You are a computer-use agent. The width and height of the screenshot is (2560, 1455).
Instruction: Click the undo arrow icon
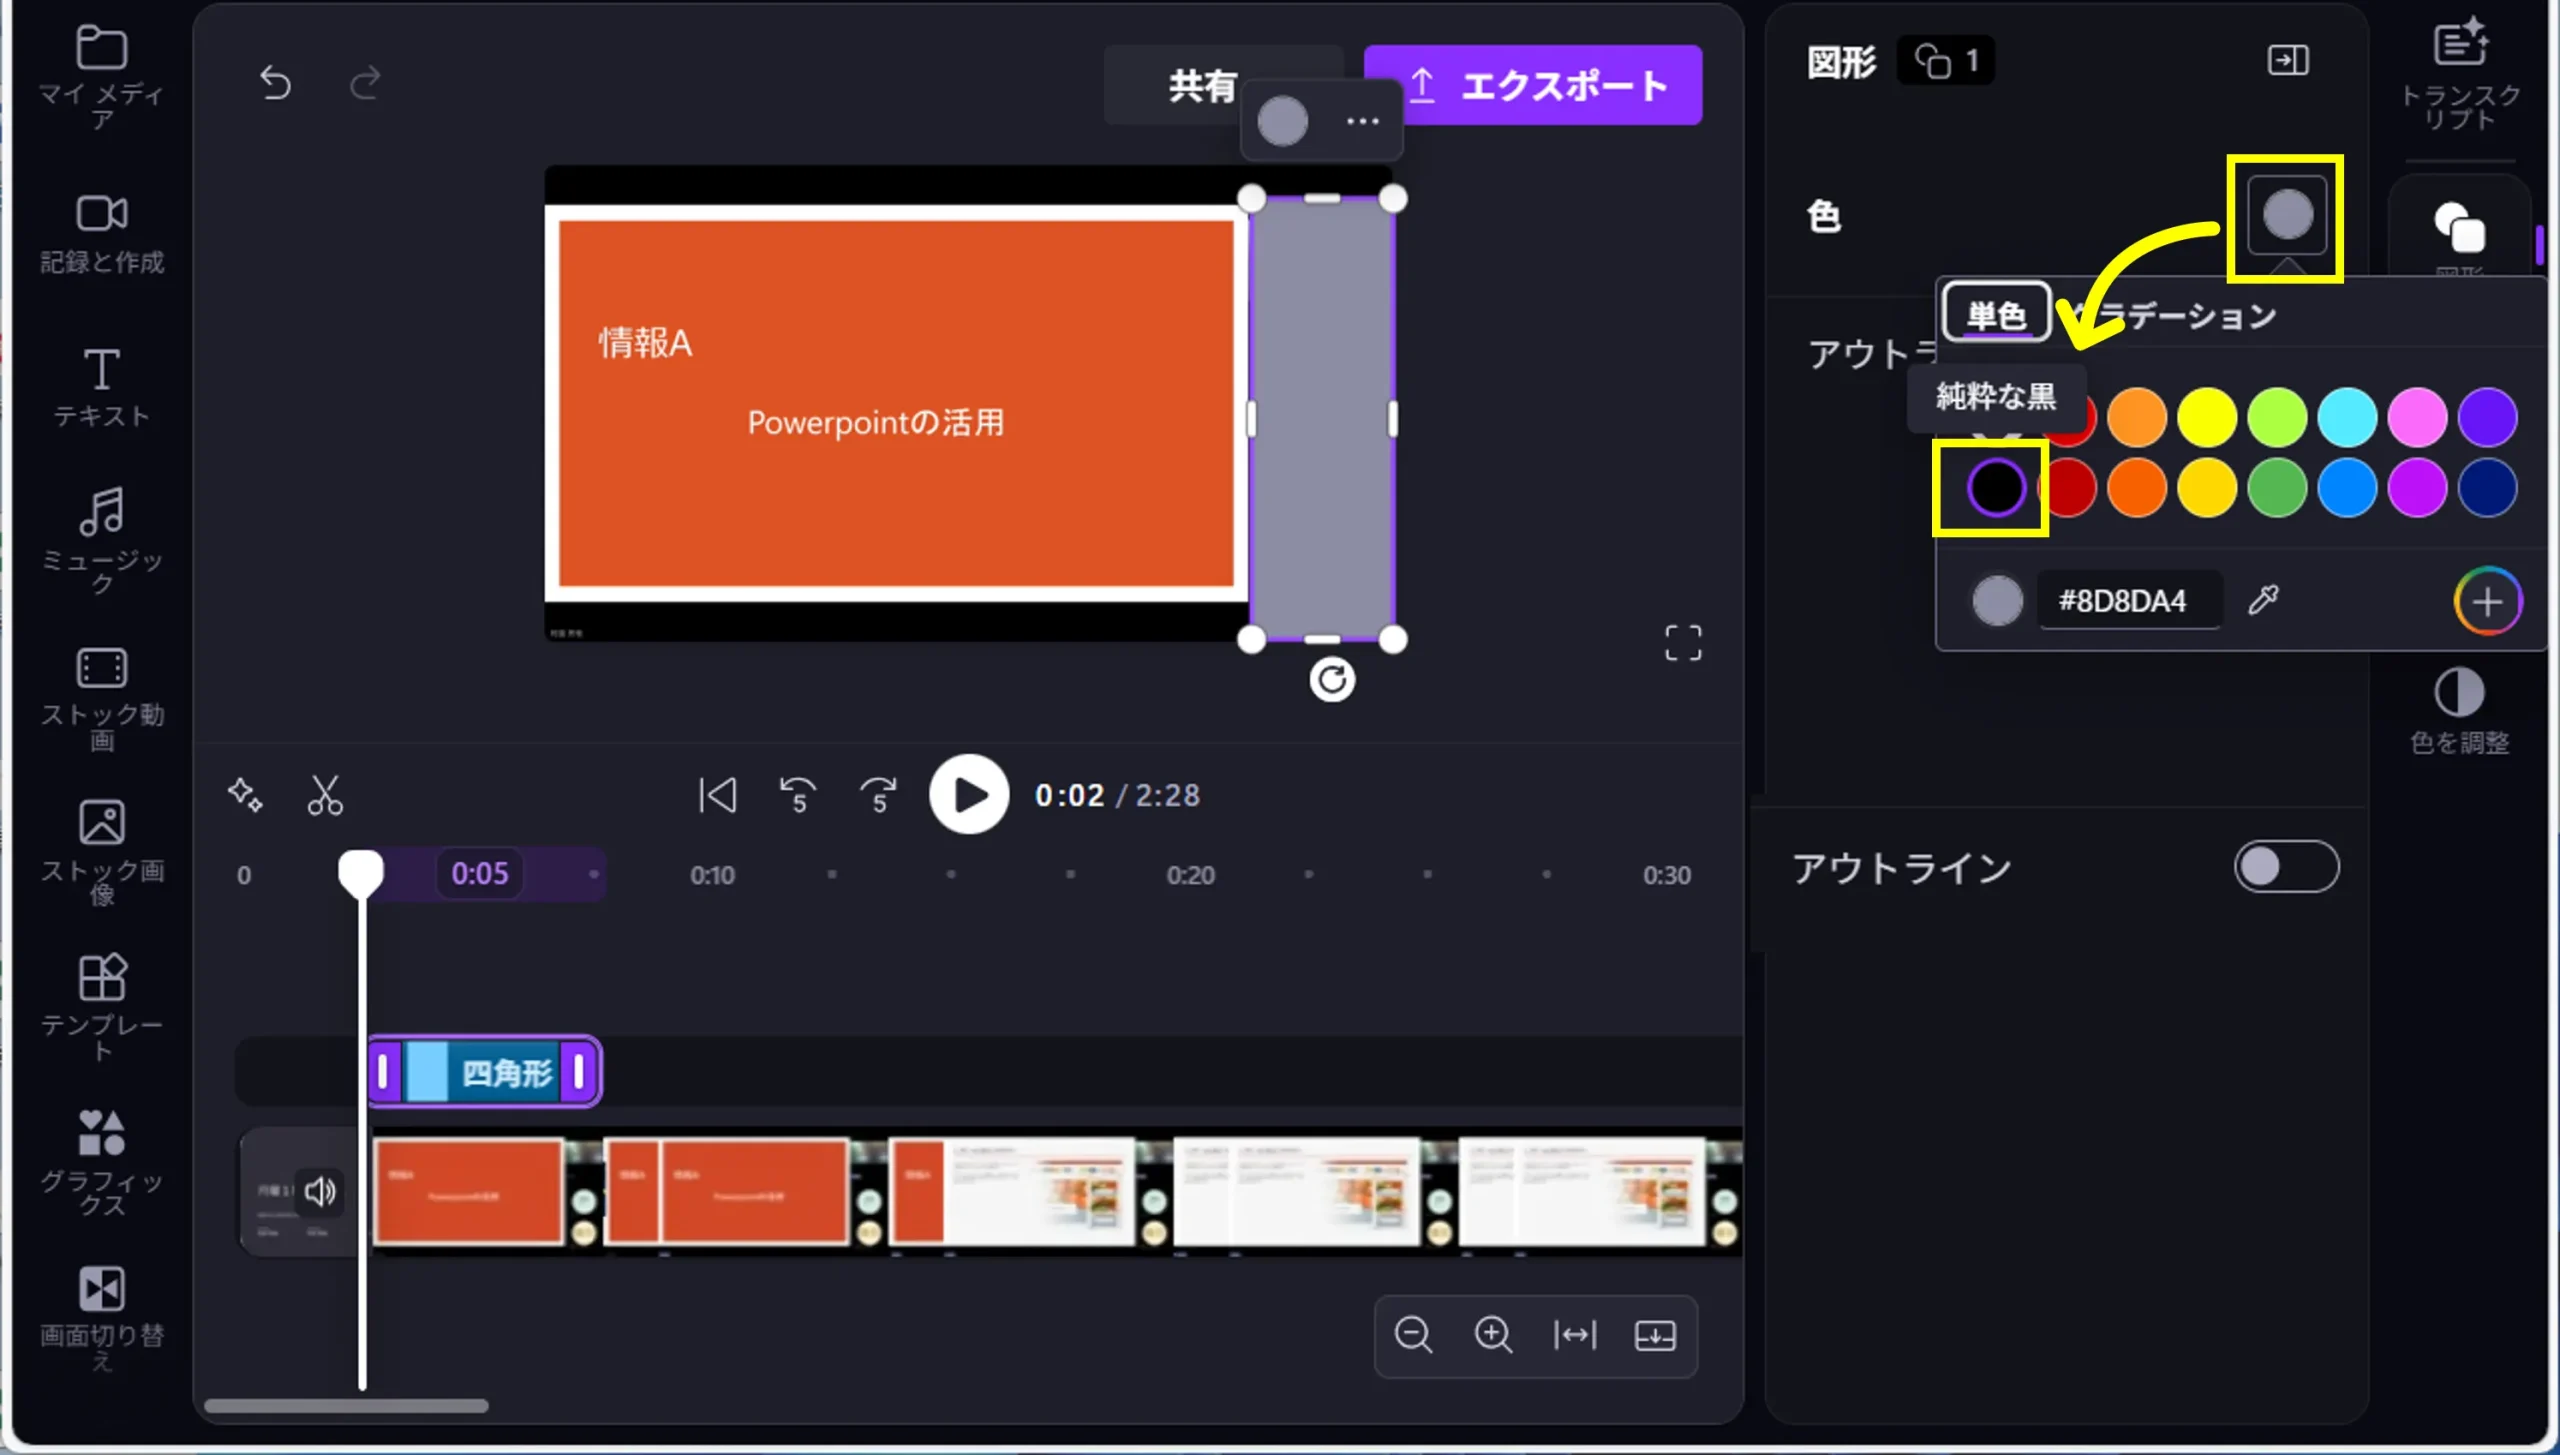[275, 83]
